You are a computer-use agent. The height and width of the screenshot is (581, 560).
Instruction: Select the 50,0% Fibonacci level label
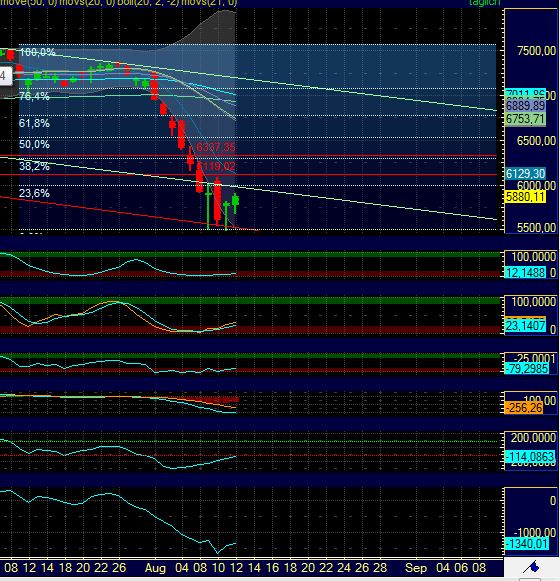(34, 144)
